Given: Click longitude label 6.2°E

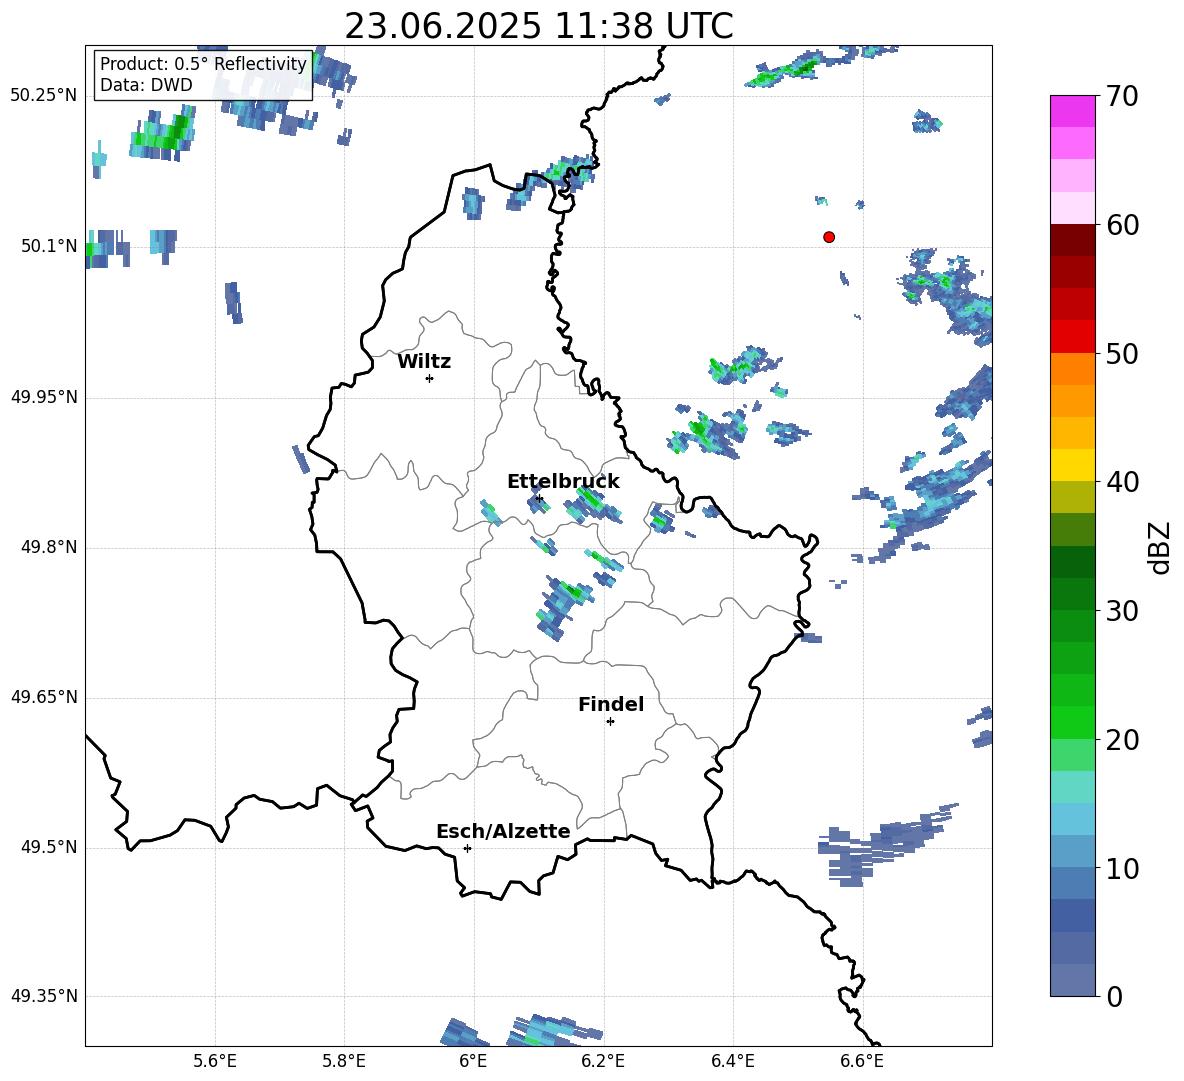Looking at the screenshot, I should tap(603, 1061).
